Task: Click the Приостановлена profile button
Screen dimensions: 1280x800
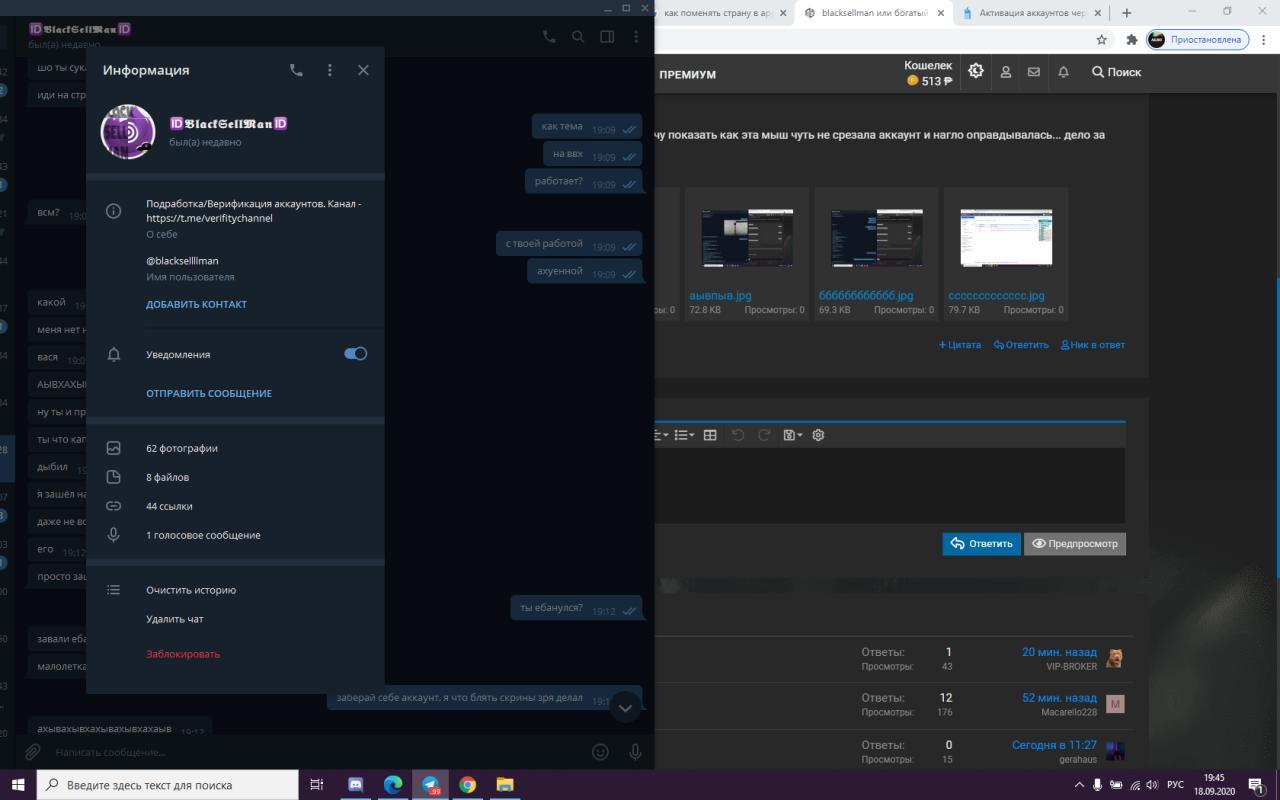Action: coord(1198,40)
